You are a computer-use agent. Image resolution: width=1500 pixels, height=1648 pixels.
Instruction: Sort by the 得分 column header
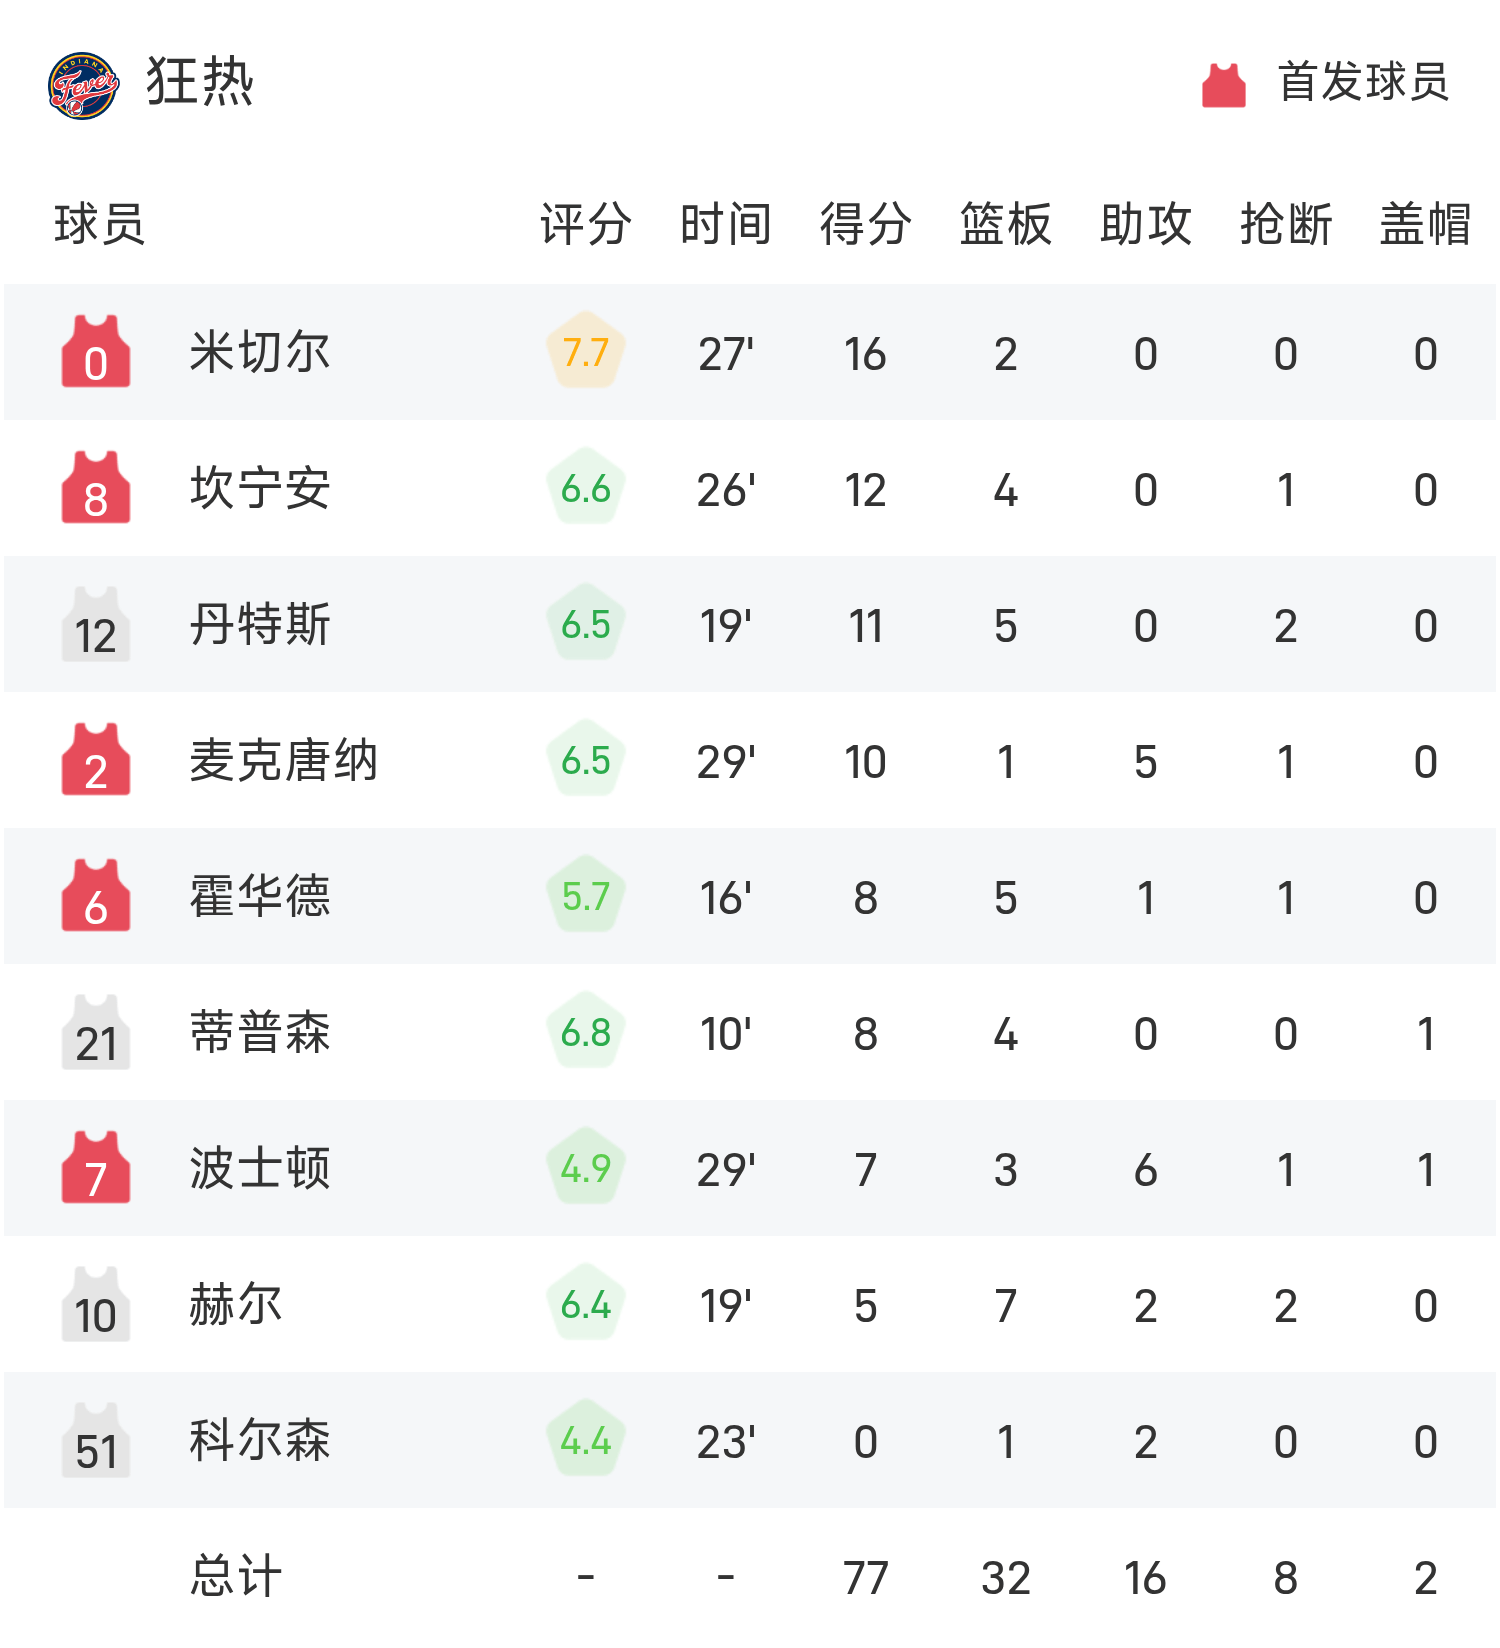click(x=866, y=224)
